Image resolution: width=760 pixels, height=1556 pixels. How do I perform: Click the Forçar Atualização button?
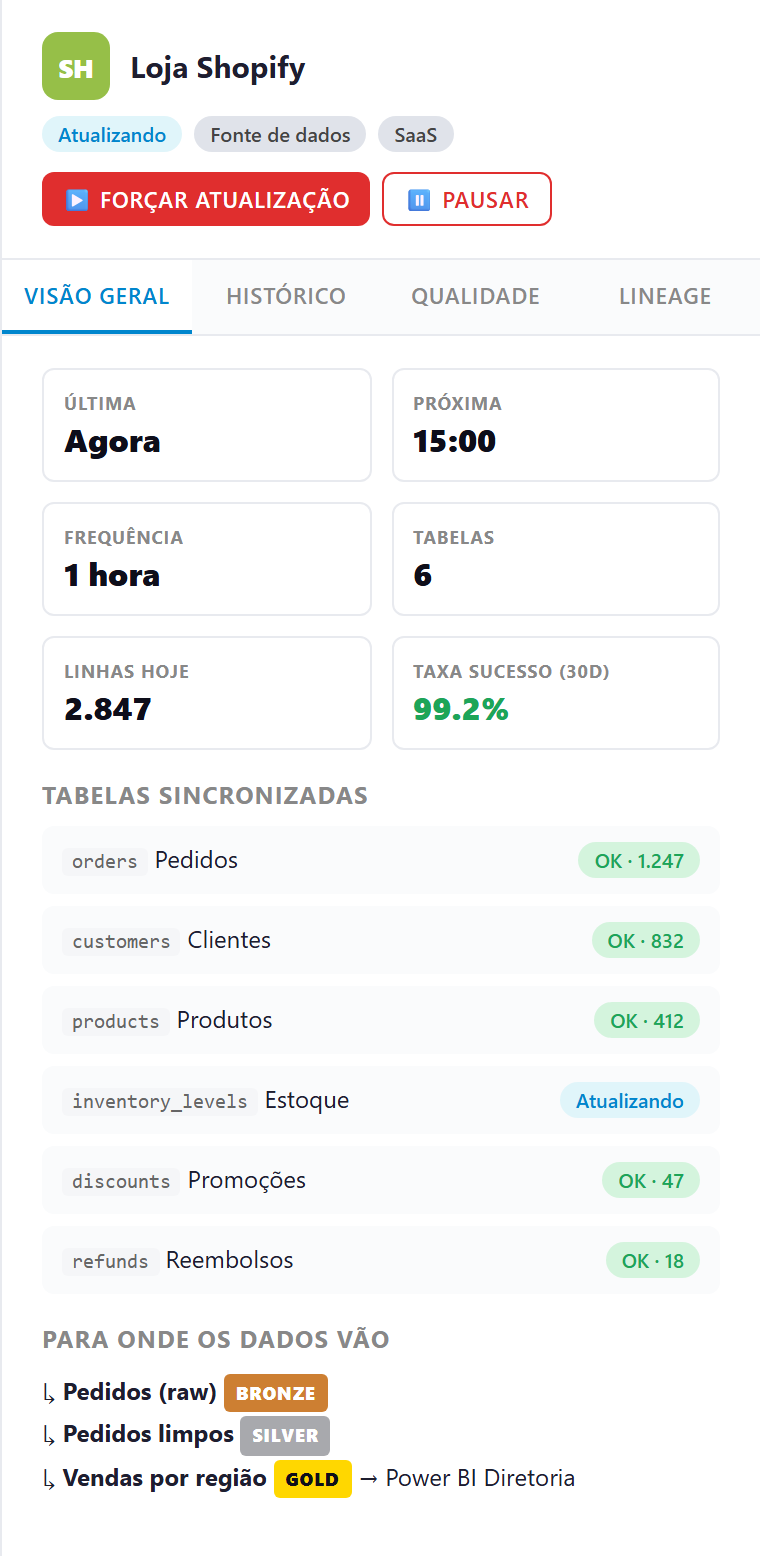(x=206, y=199)
